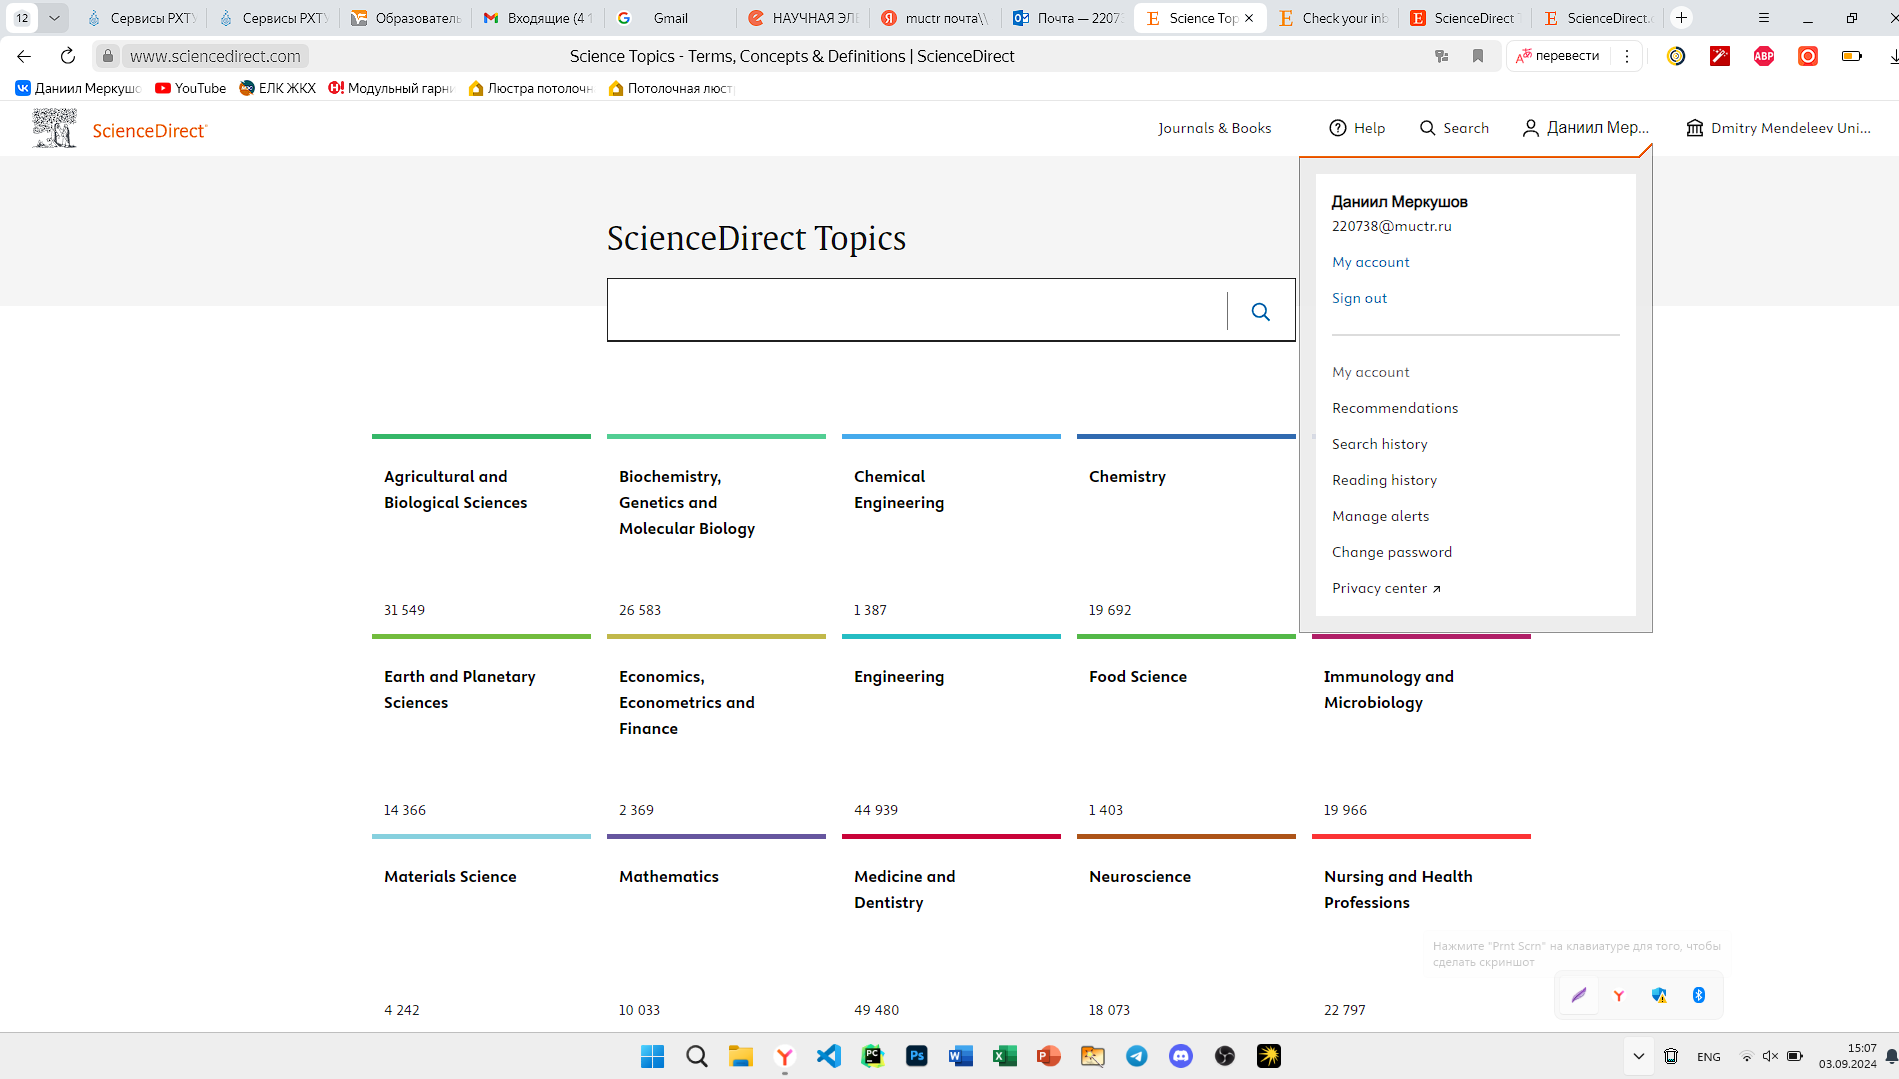Switch to the mucтr почта tab

click(x=935, y=18)
